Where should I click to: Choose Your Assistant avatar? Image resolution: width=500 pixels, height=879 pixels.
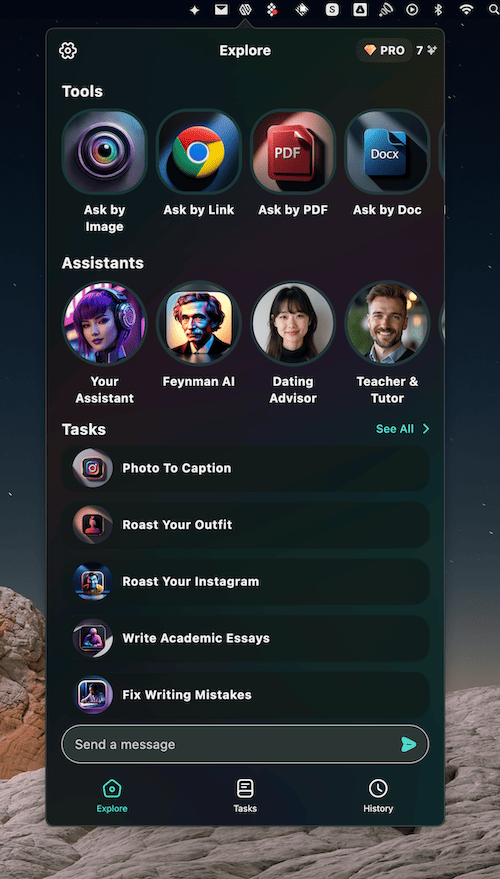[x=104, y=323]
